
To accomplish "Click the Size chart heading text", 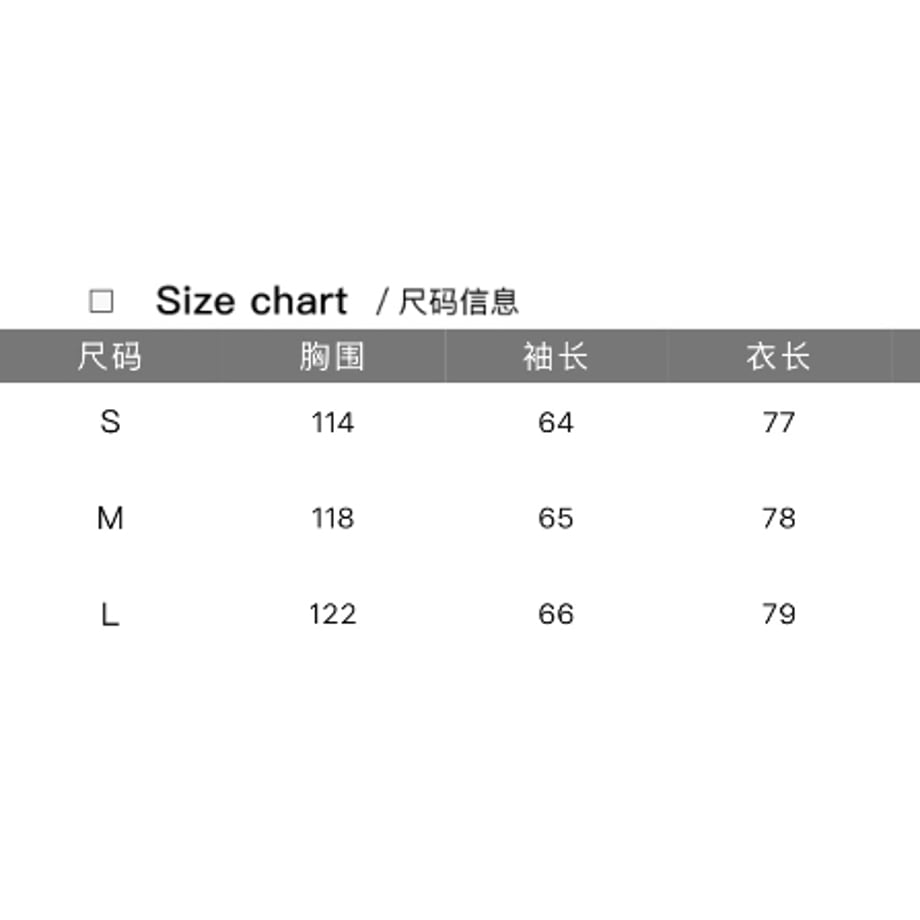I will point(252,301).
